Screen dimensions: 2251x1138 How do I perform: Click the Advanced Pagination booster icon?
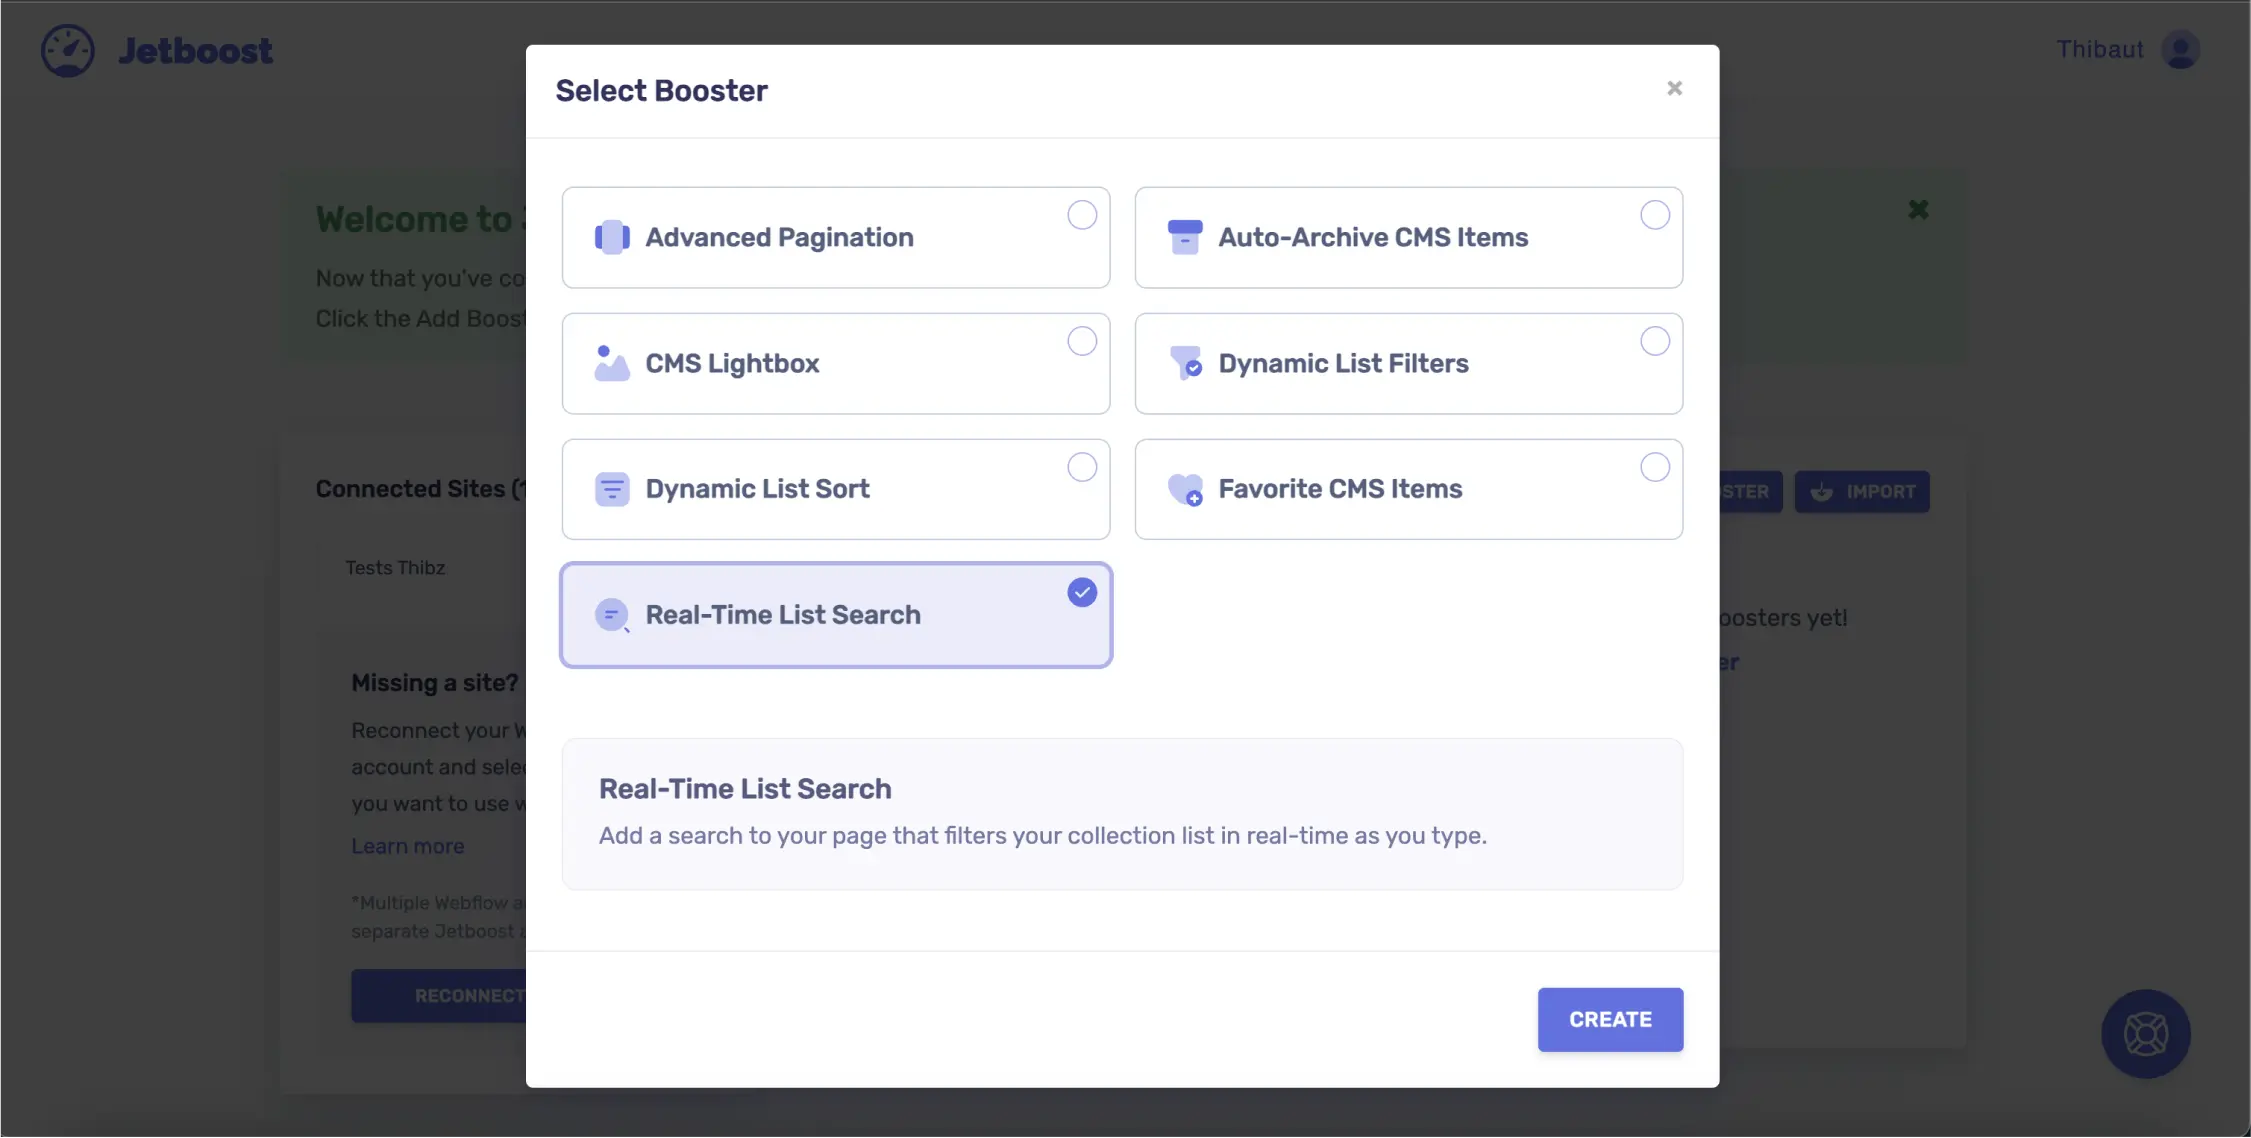(612, 237)
